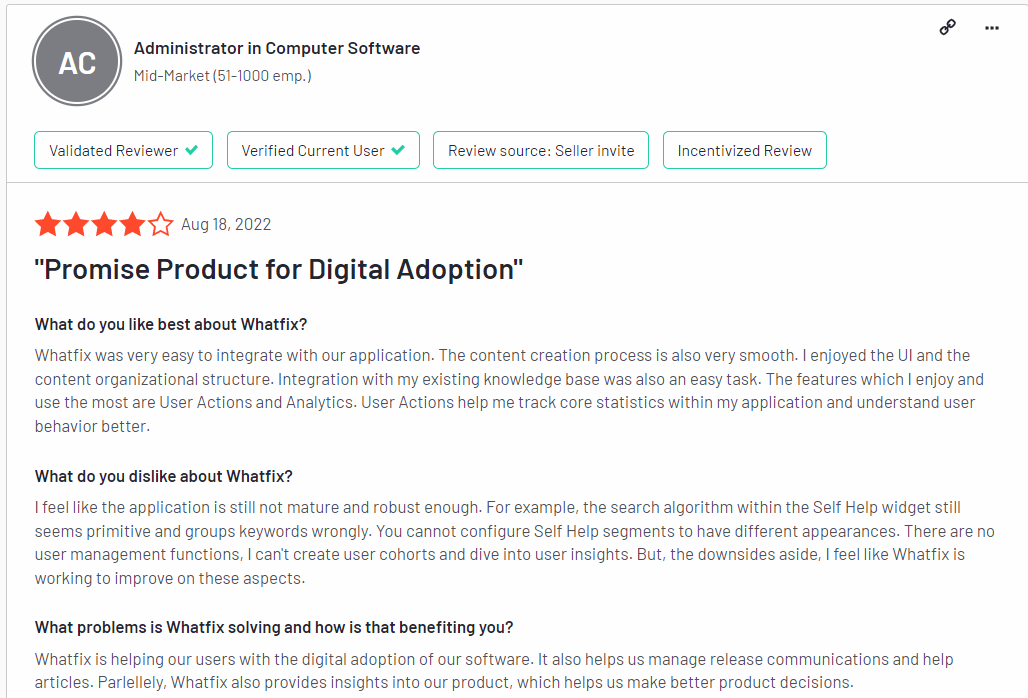1028x698 pixels.
Task: Click "What do you dislike about Whatfix?" heading
Action: (x=164, y=476)
